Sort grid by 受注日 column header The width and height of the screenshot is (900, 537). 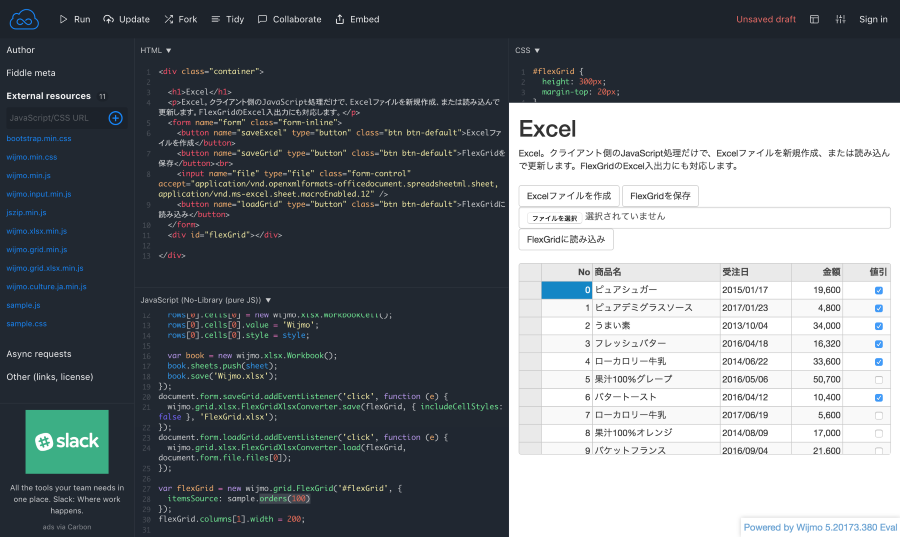click(755, 272)
